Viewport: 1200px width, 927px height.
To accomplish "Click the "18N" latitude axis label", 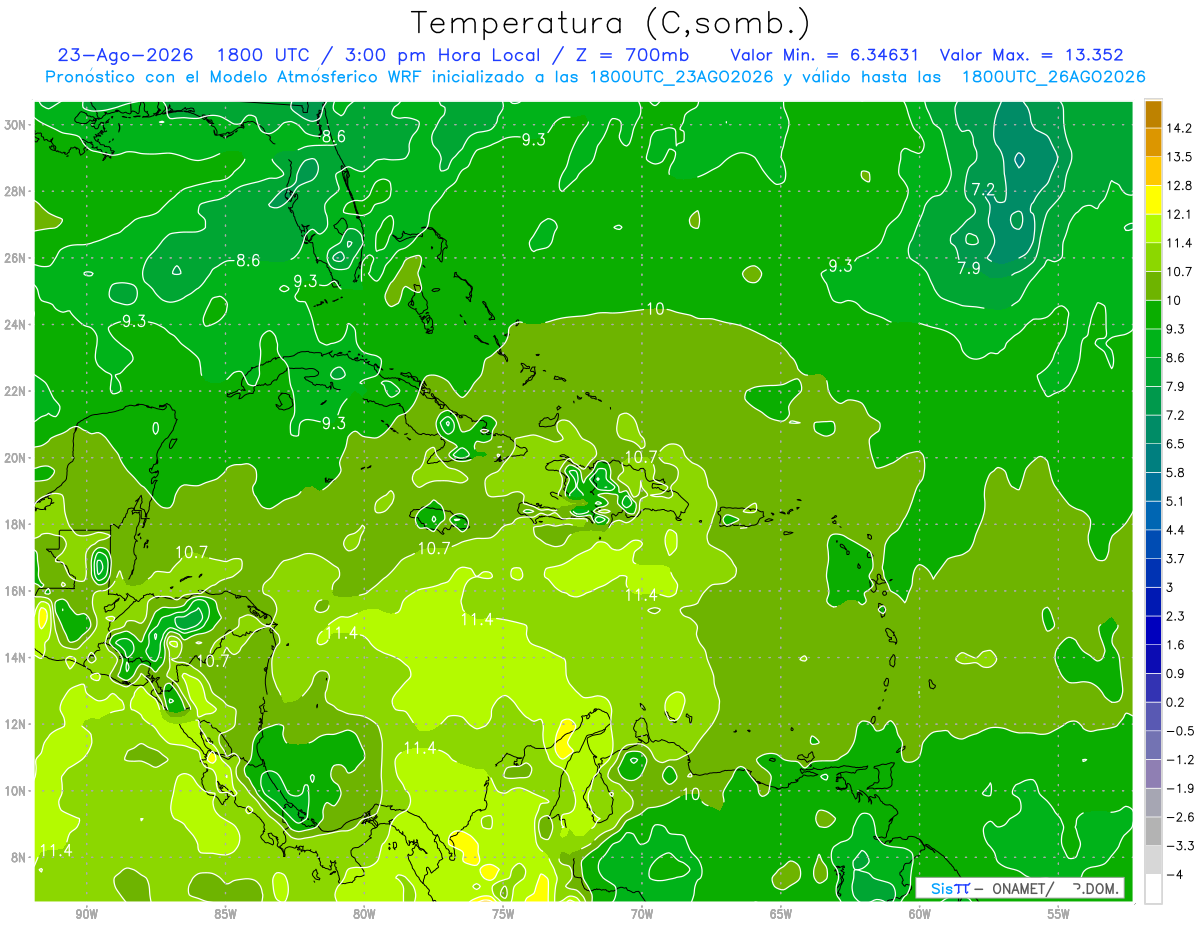I will tap(17, 524).
